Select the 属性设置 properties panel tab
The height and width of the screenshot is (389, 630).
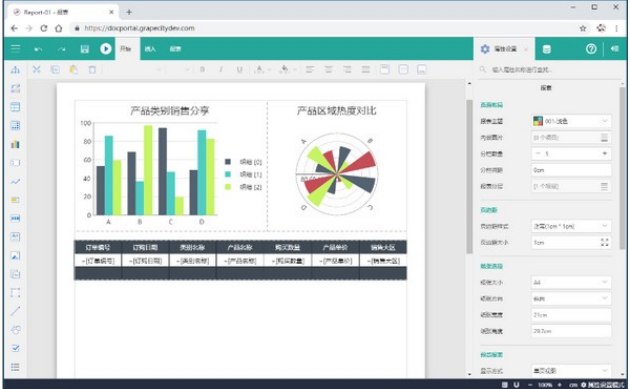point(504,49)
